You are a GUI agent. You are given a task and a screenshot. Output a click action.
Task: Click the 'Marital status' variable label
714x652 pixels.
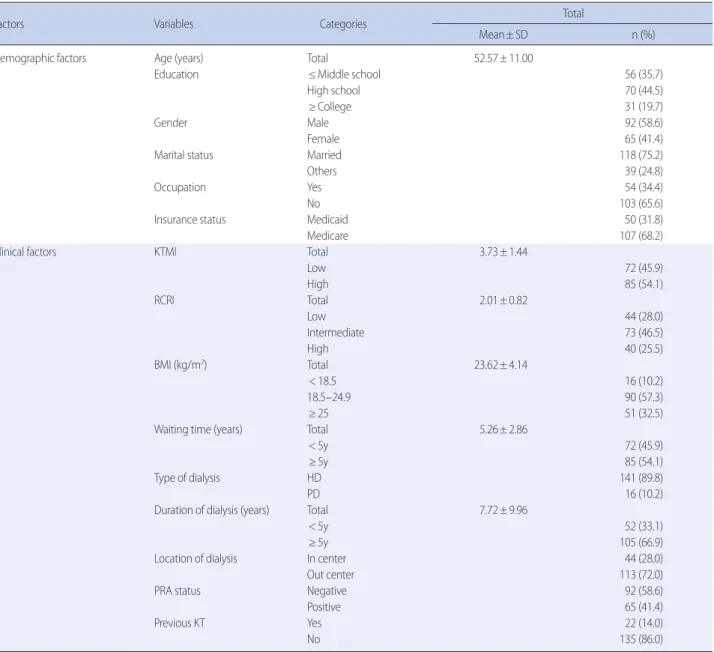tap(184, 155)
